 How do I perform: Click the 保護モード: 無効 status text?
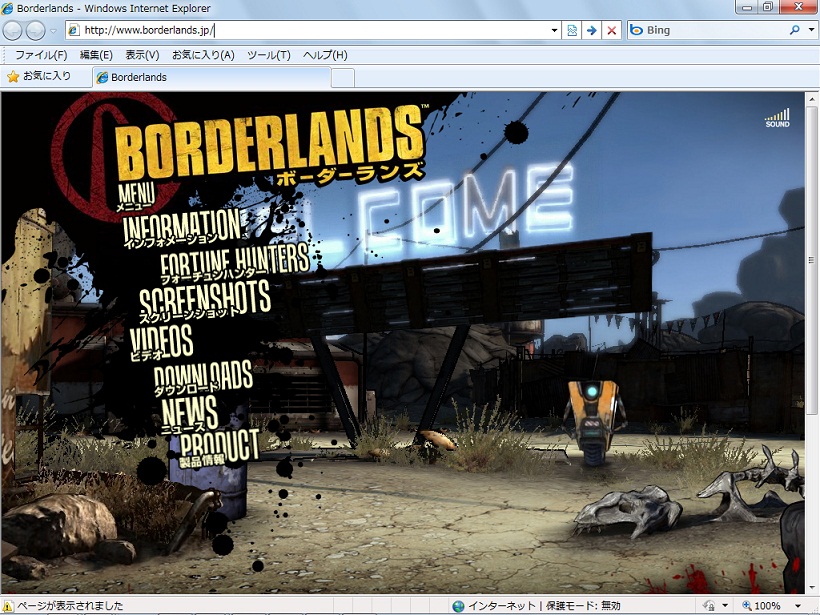583,606
